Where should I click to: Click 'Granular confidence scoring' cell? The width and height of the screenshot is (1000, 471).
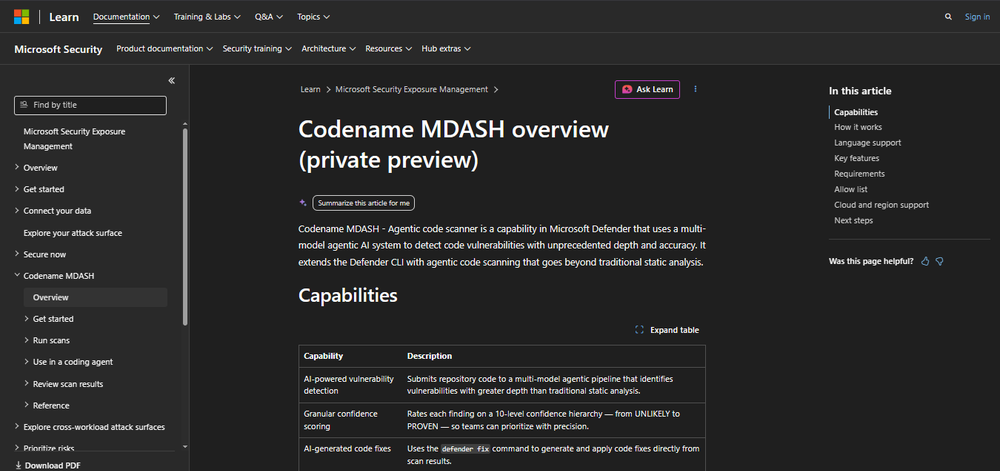coord(350,420)
